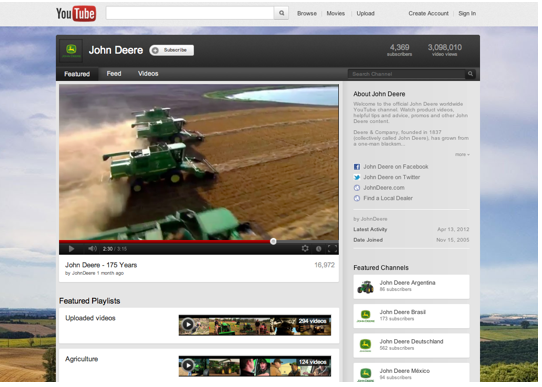Viewport: 542px width, 387px height.
Task: Click the video frame showing combines
Action: 199,162
